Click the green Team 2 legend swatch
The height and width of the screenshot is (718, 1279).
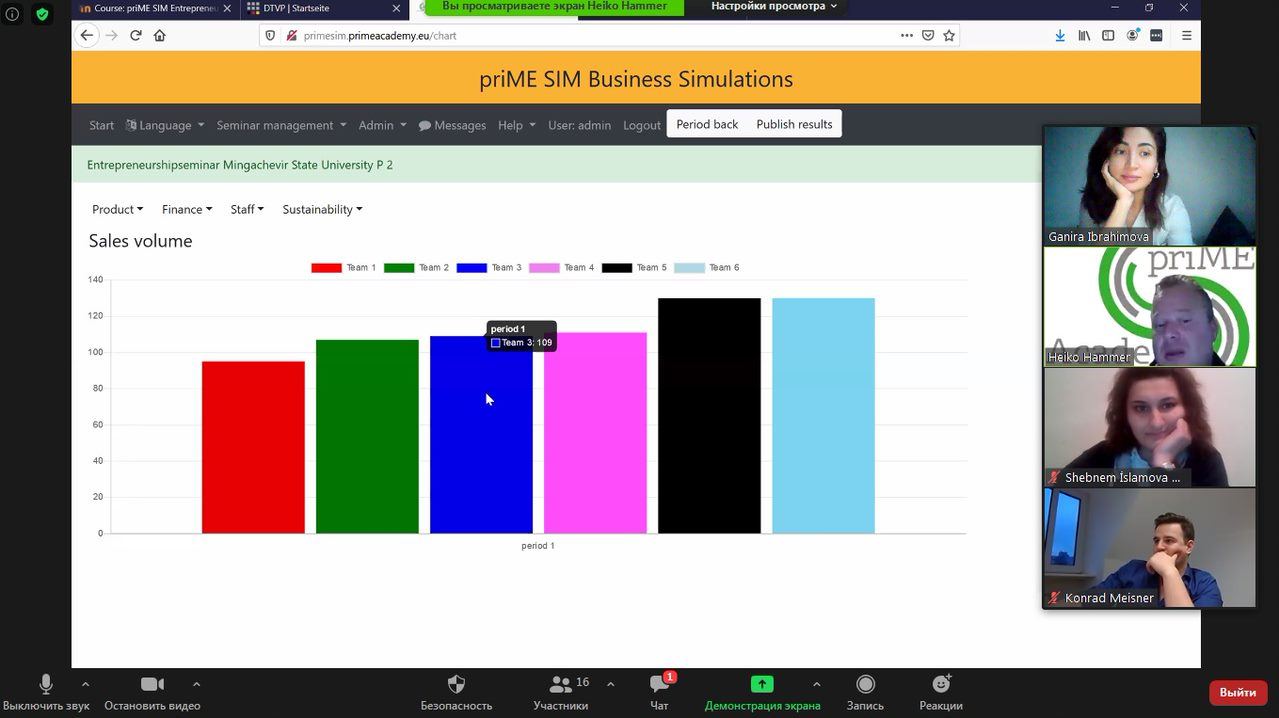(x=399, y=268)
